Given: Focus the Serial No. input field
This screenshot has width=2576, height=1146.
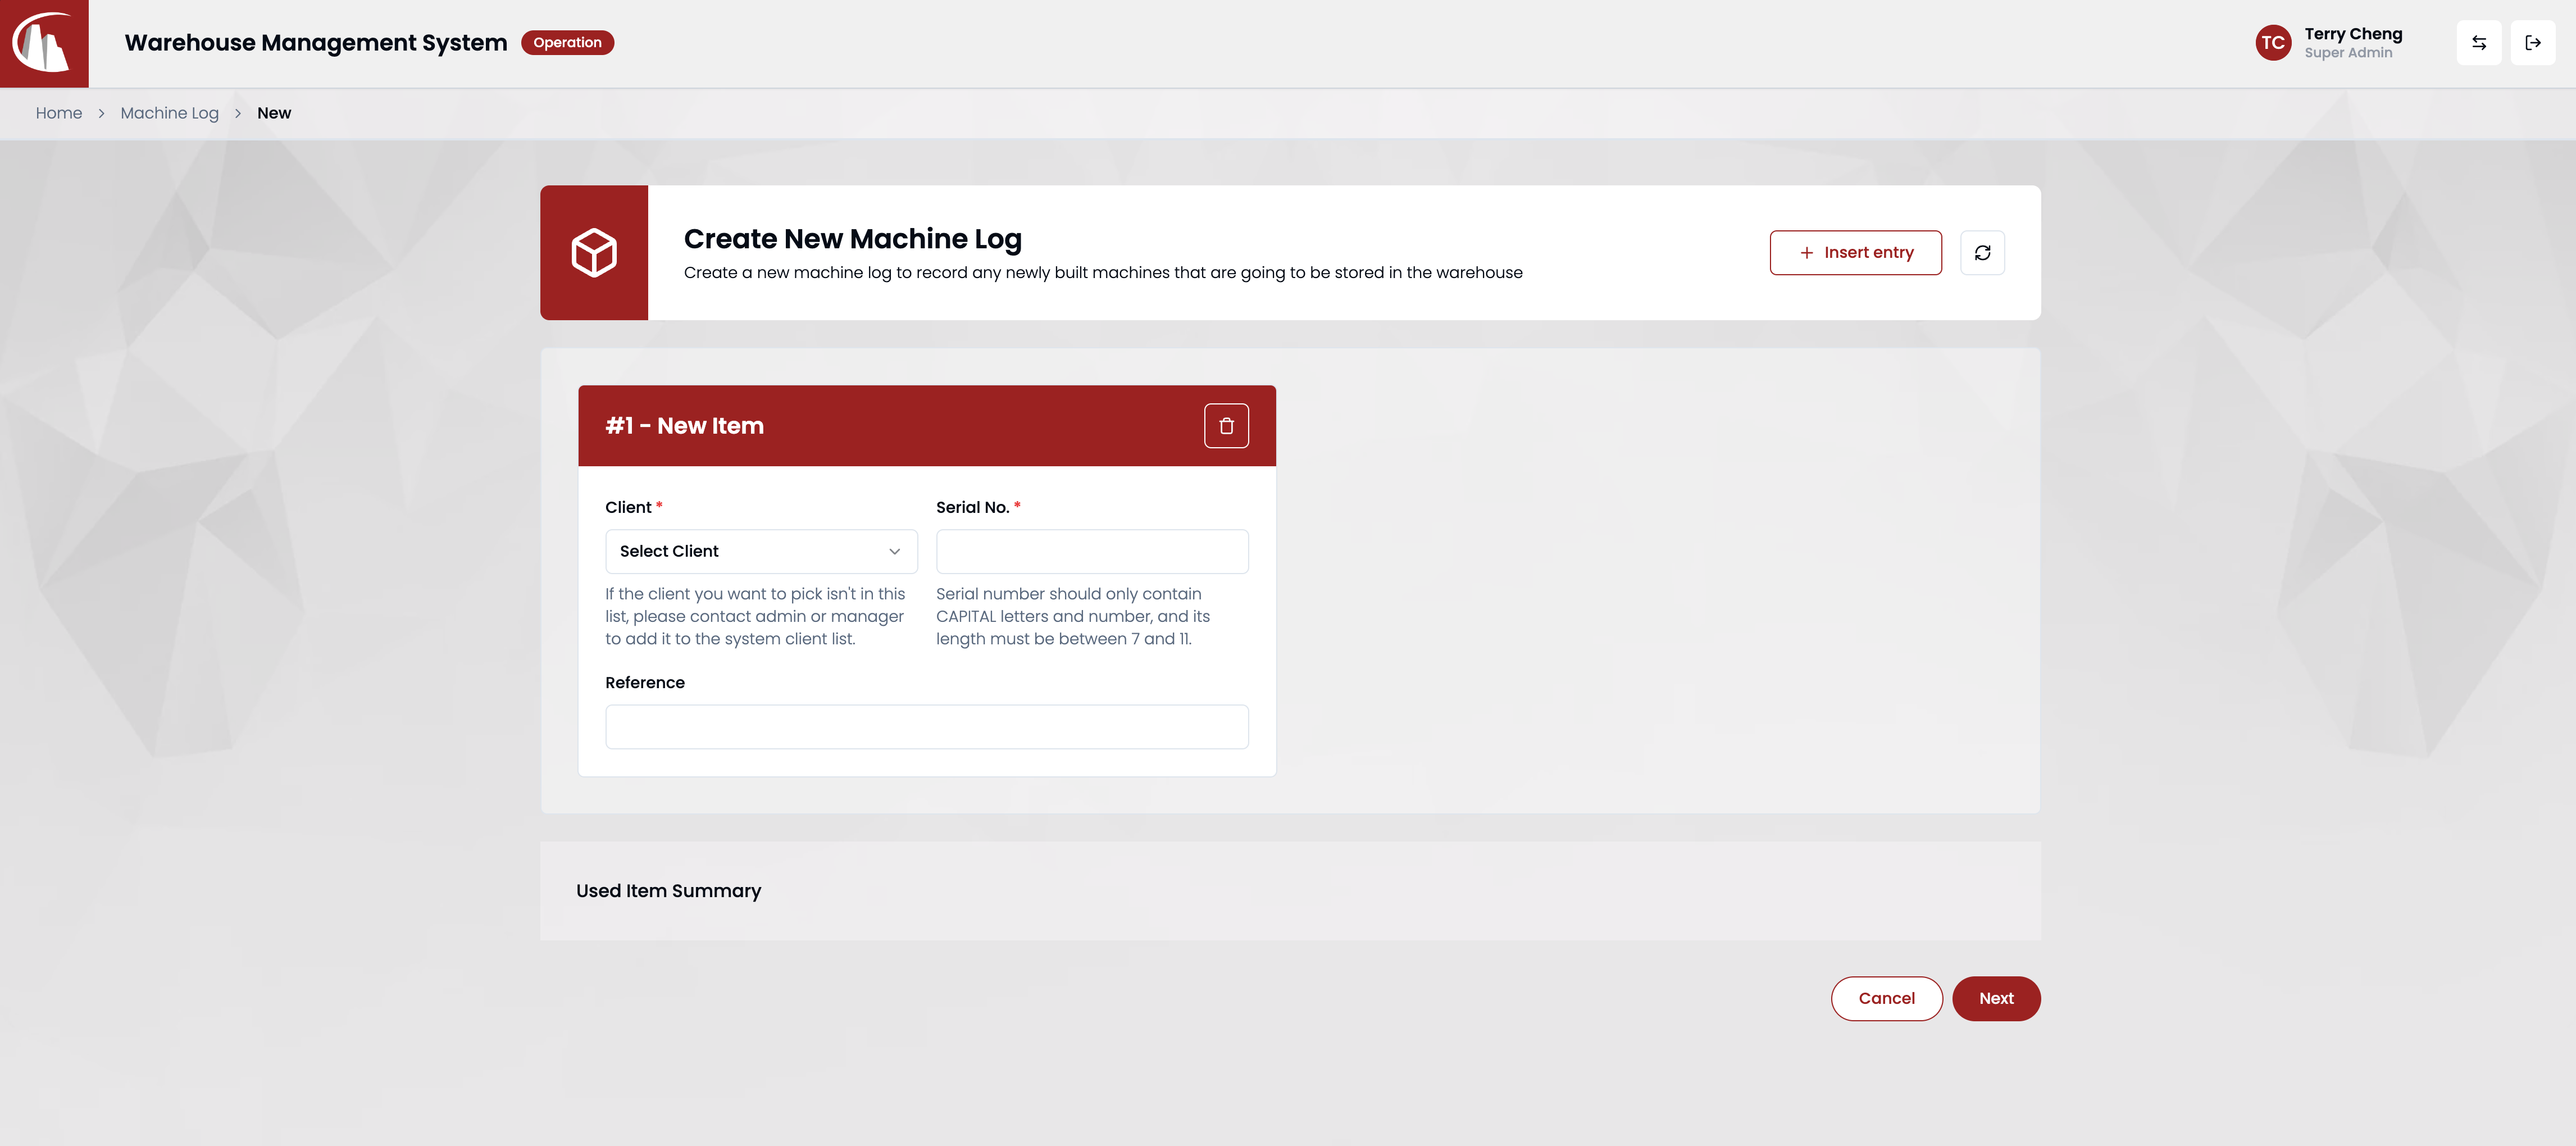Looking at the screenshot, I should (x=1092, y=552).
